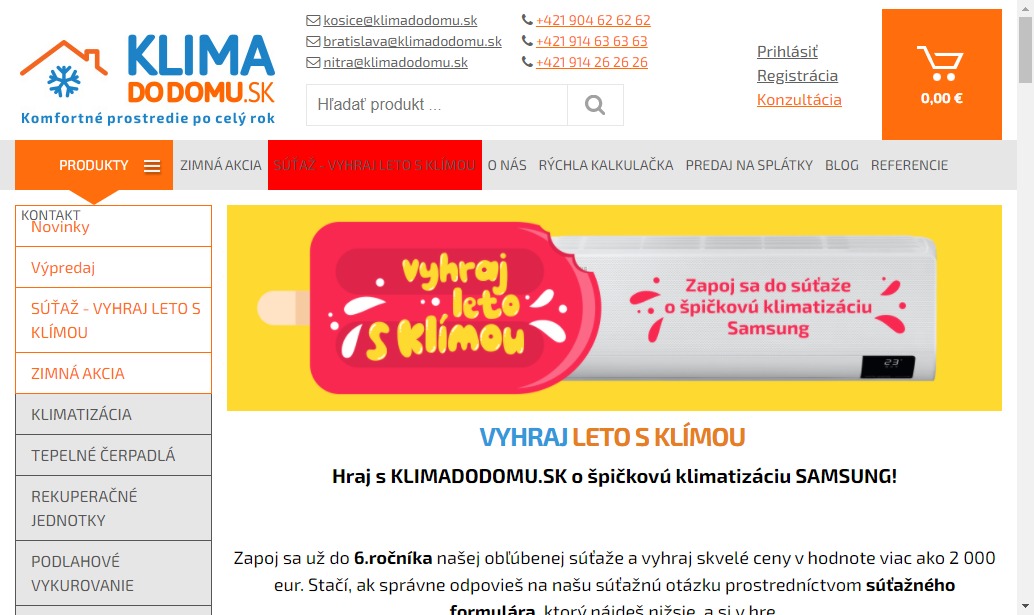
Task: Open the RÝCHLA KALKULAČKA menu item
Action: pos(606,165)
